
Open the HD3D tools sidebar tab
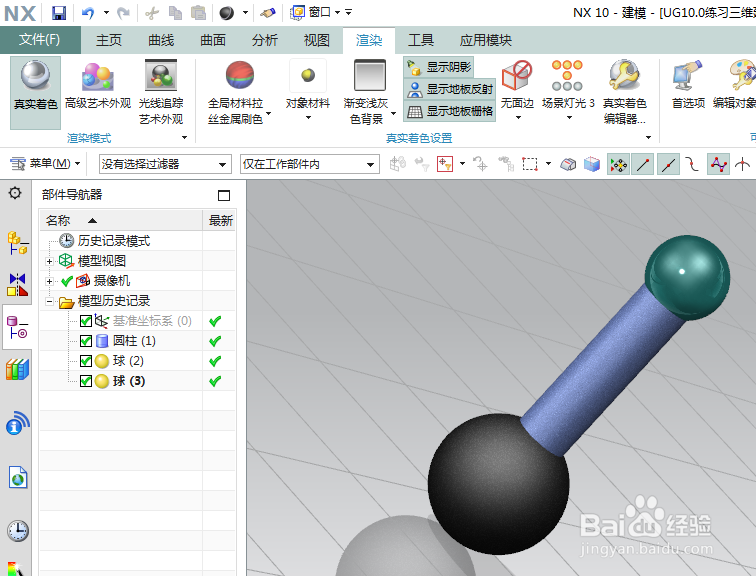click(17, 423)
